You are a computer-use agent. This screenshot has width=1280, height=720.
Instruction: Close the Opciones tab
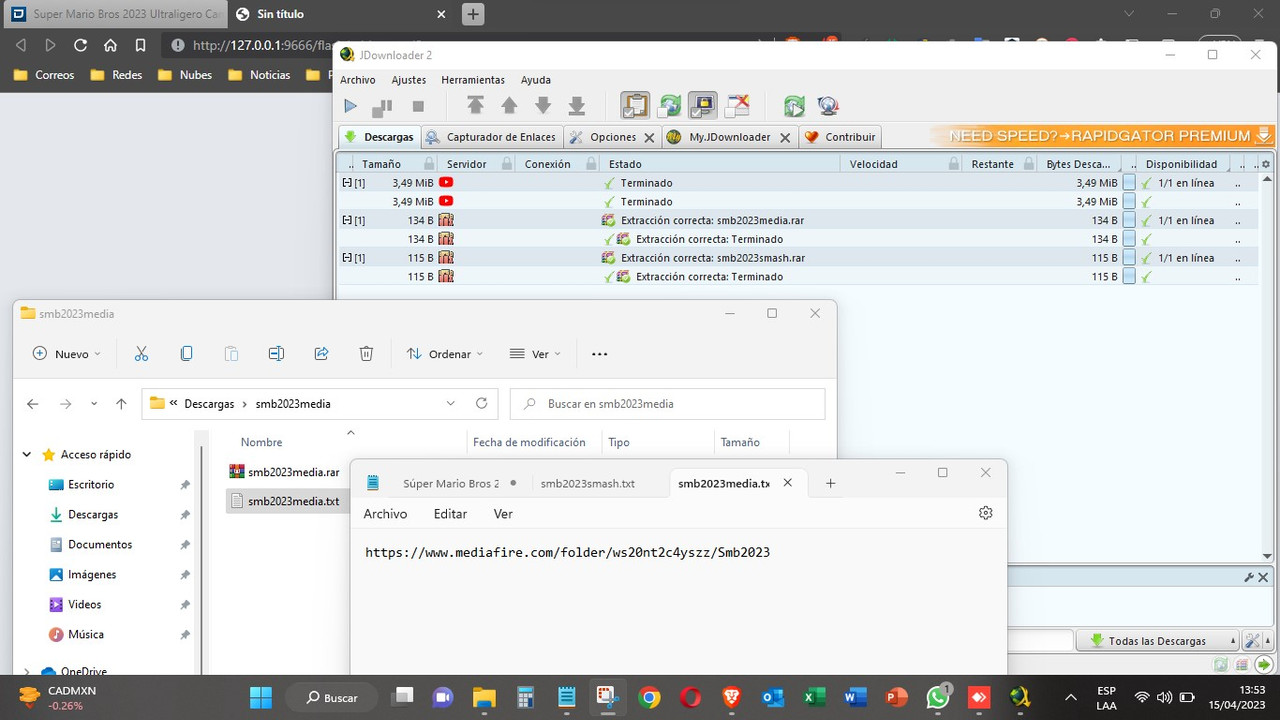click(x=650, y=138)
